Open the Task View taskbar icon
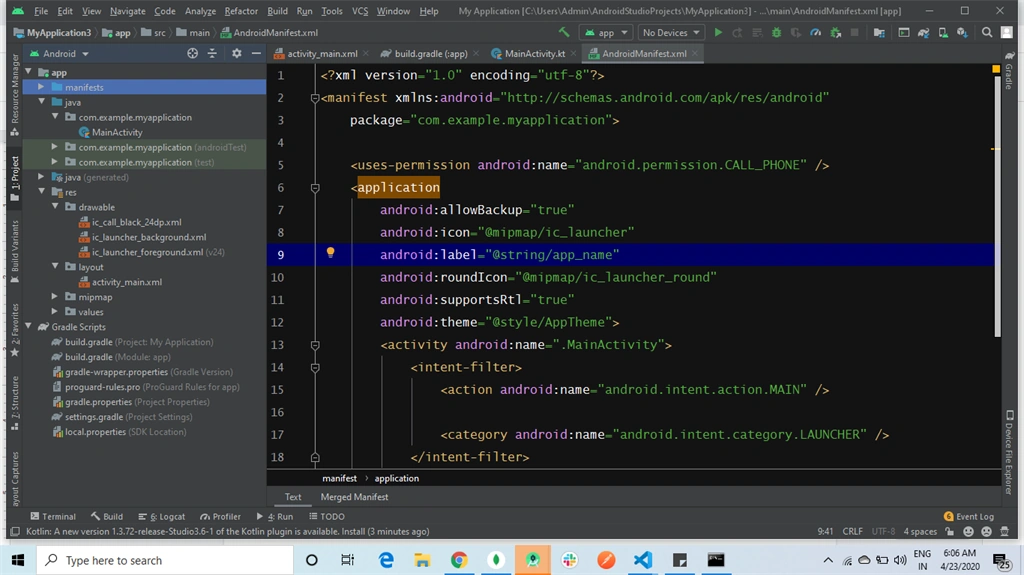This screenshot has width=1024, height=575. [347, 560]
